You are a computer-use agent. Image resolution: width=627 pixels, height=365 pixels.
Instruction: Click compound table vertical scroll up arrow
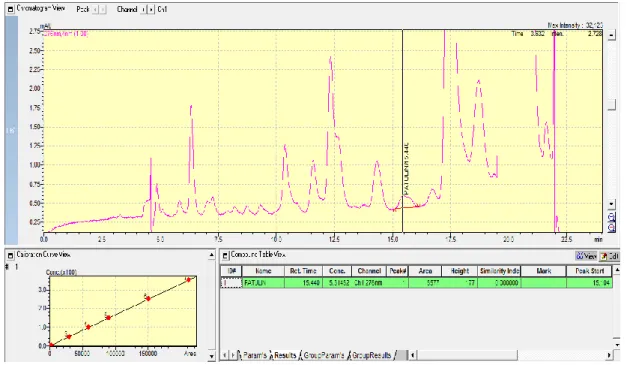point(617,270)
